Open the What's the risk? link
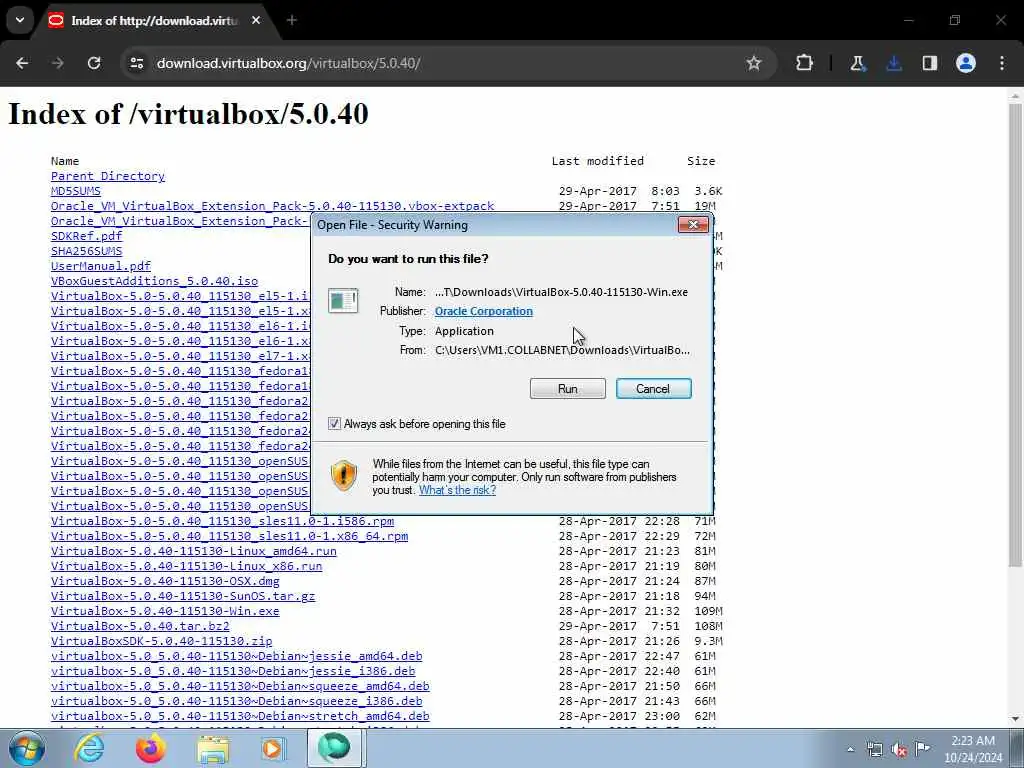Screen dimensions: 1024x768 point(457,490)
